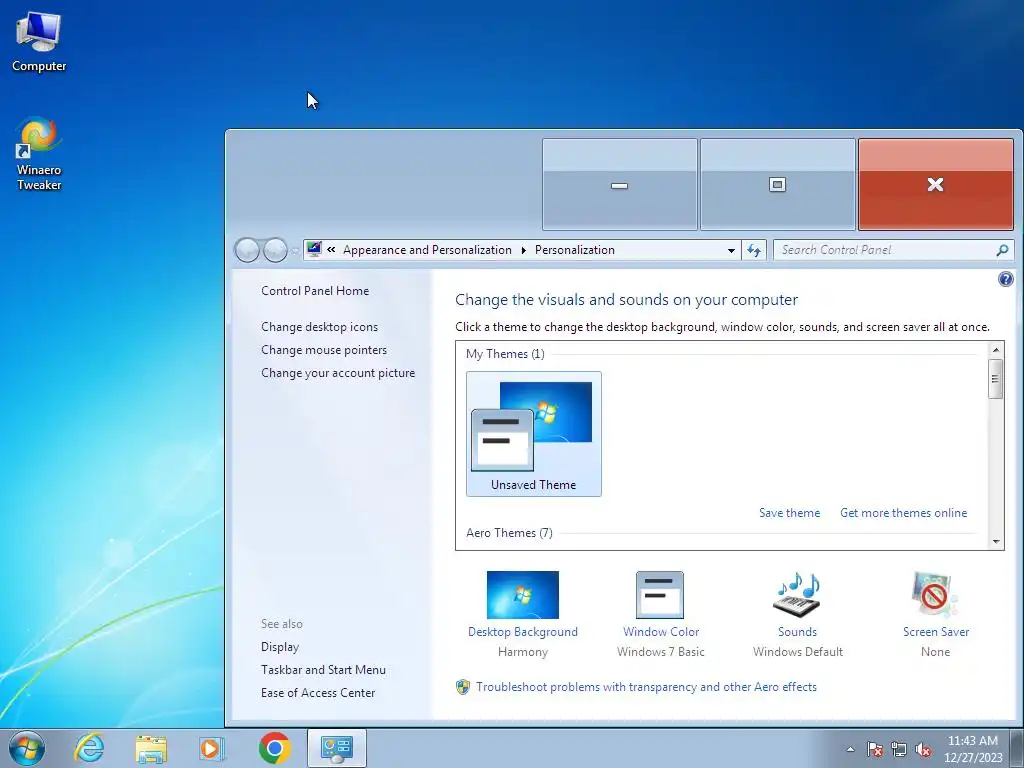Open the Computer desktop icon
Screen dimensions: 1024x768
(39, 42)
